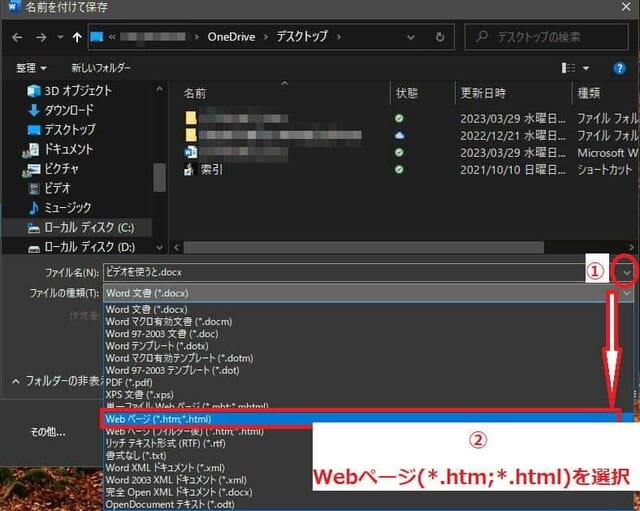Open the 整理 dropdown menu
Viewport: 640px width, 511px height.
[x=31, y=68]
